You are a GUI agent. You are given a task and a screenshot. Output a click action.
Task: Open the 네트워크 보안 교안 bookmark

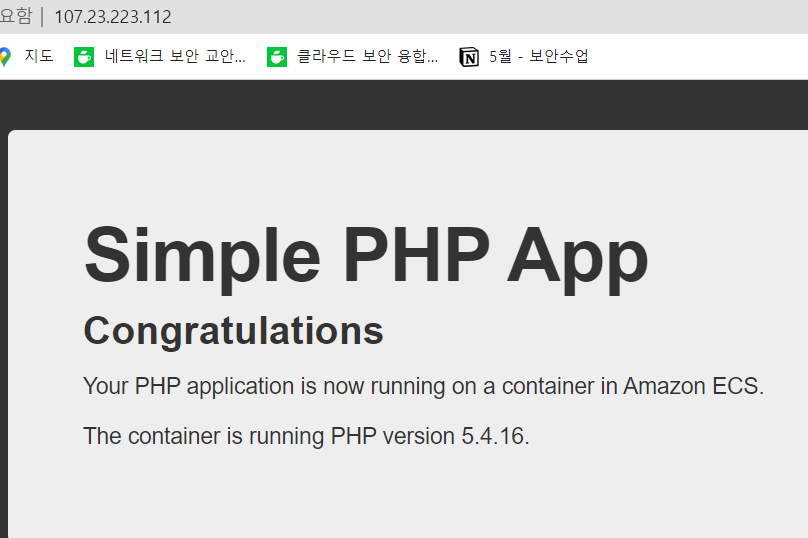(x=160, y=56)
